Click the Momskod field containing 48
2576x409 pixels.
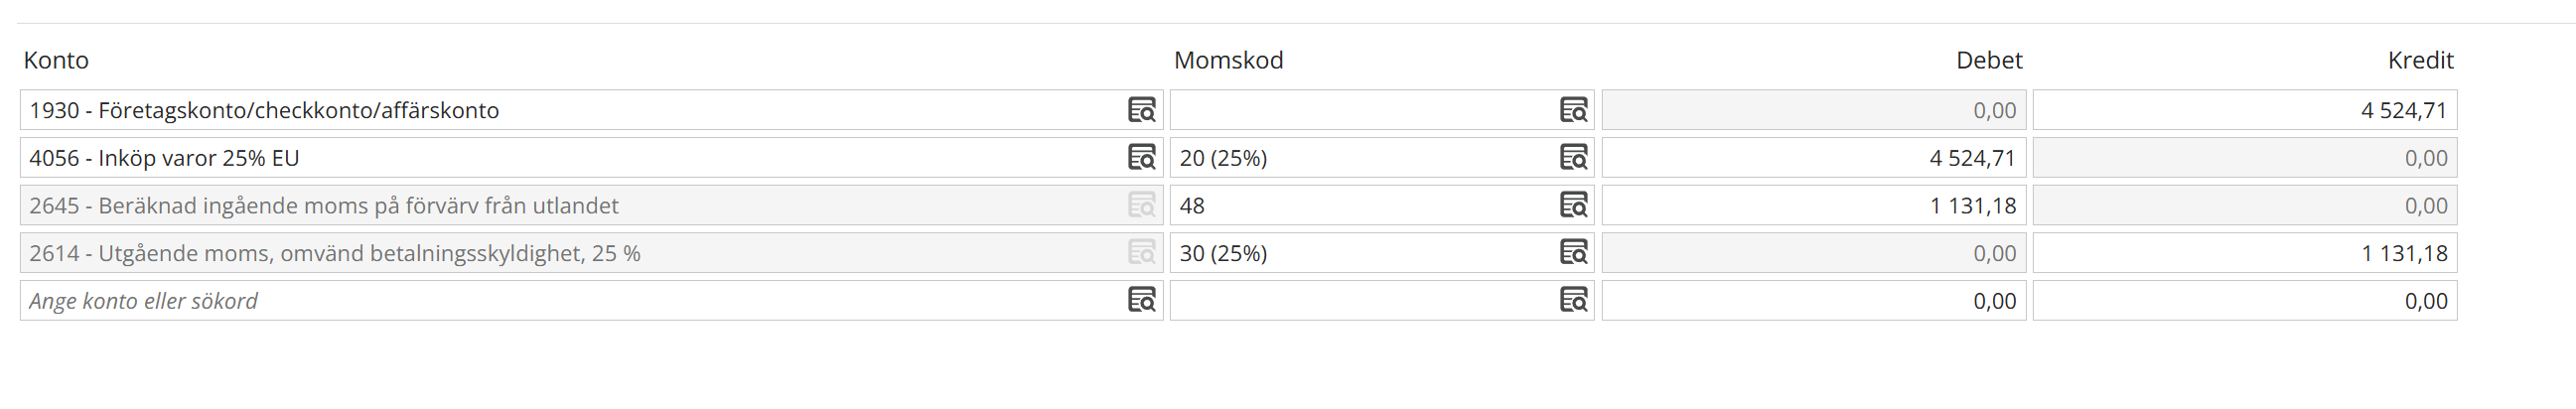1360,205
